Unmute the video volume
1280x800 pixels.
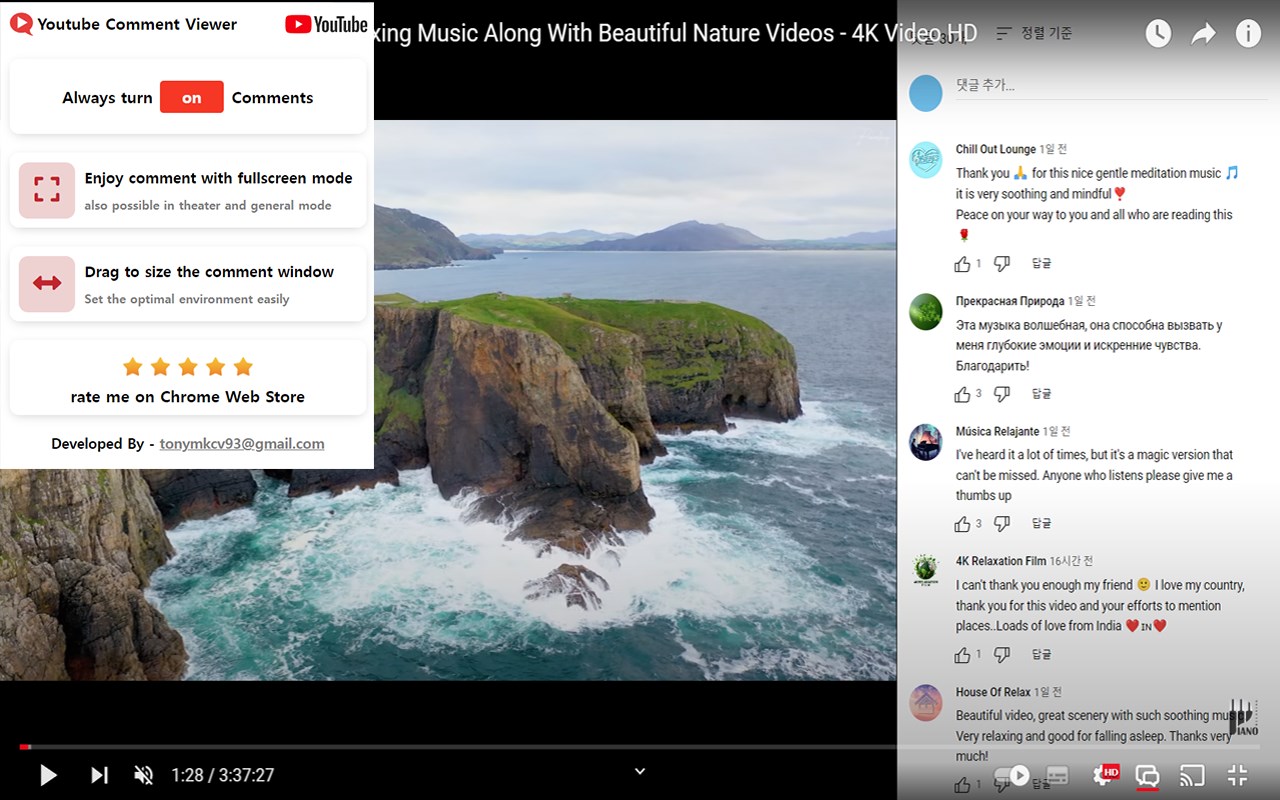[144, 775]
